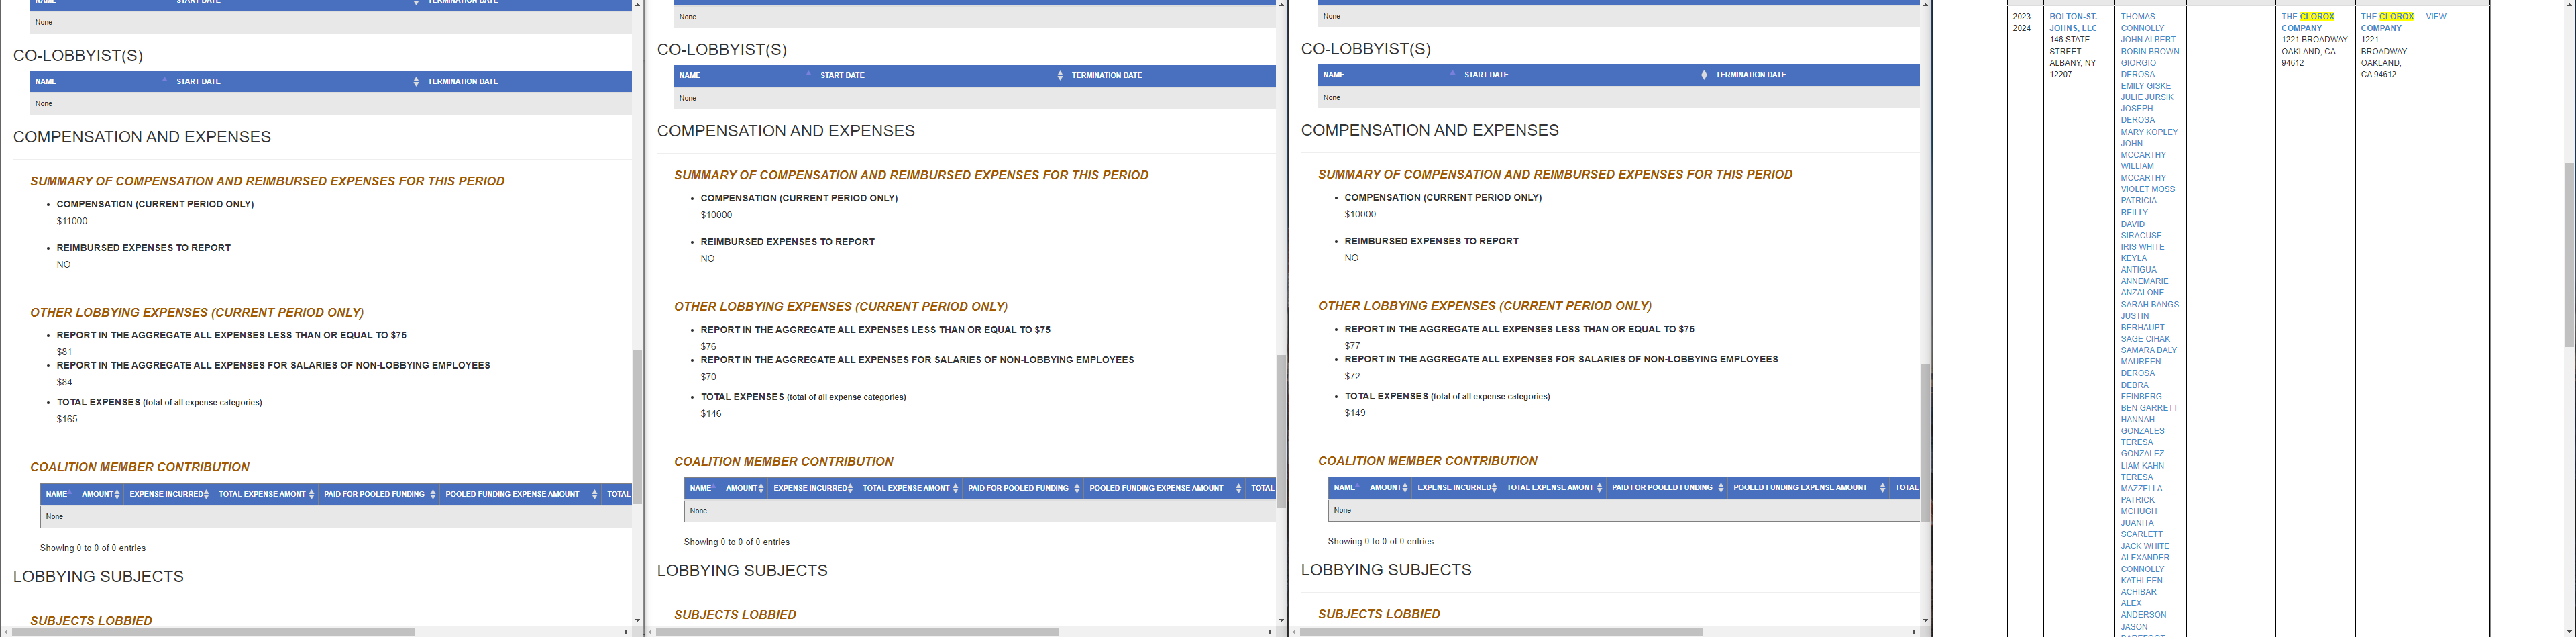Open the SARAH BANGS lobbyist link
The image size is (2576, 637).
point(2149,304)
